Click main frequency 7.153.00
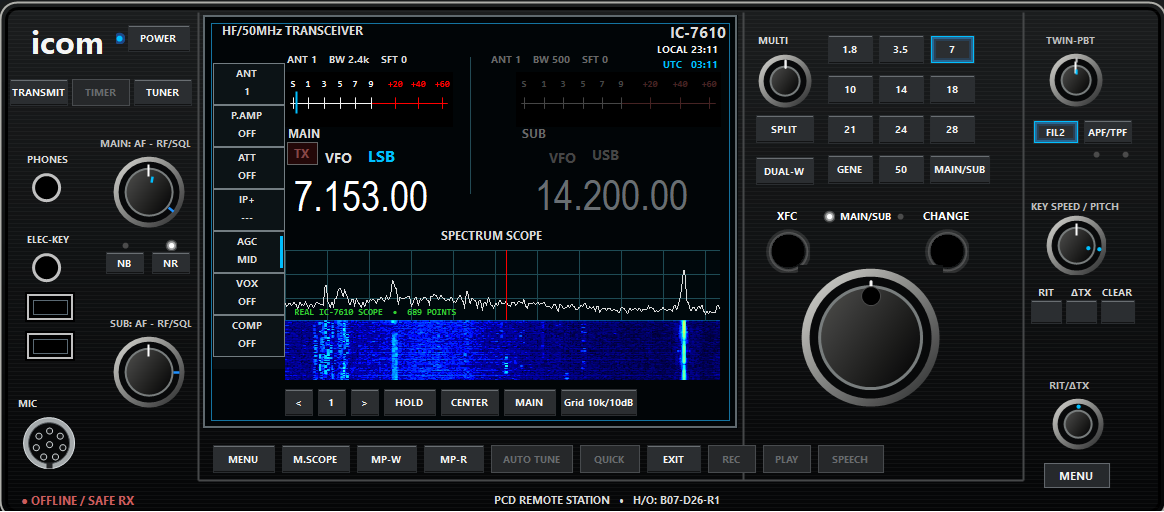This screenshot has height=512, width=1164. 361,197
